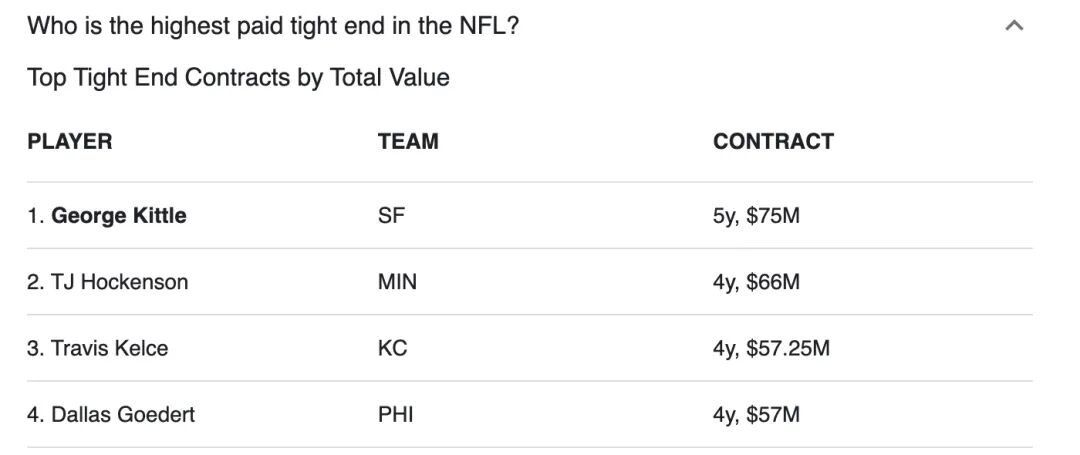Viewport: 1080px width, 455px height.
Task: Click the 4y, $57.25M contract value
Action: (771, 348)
